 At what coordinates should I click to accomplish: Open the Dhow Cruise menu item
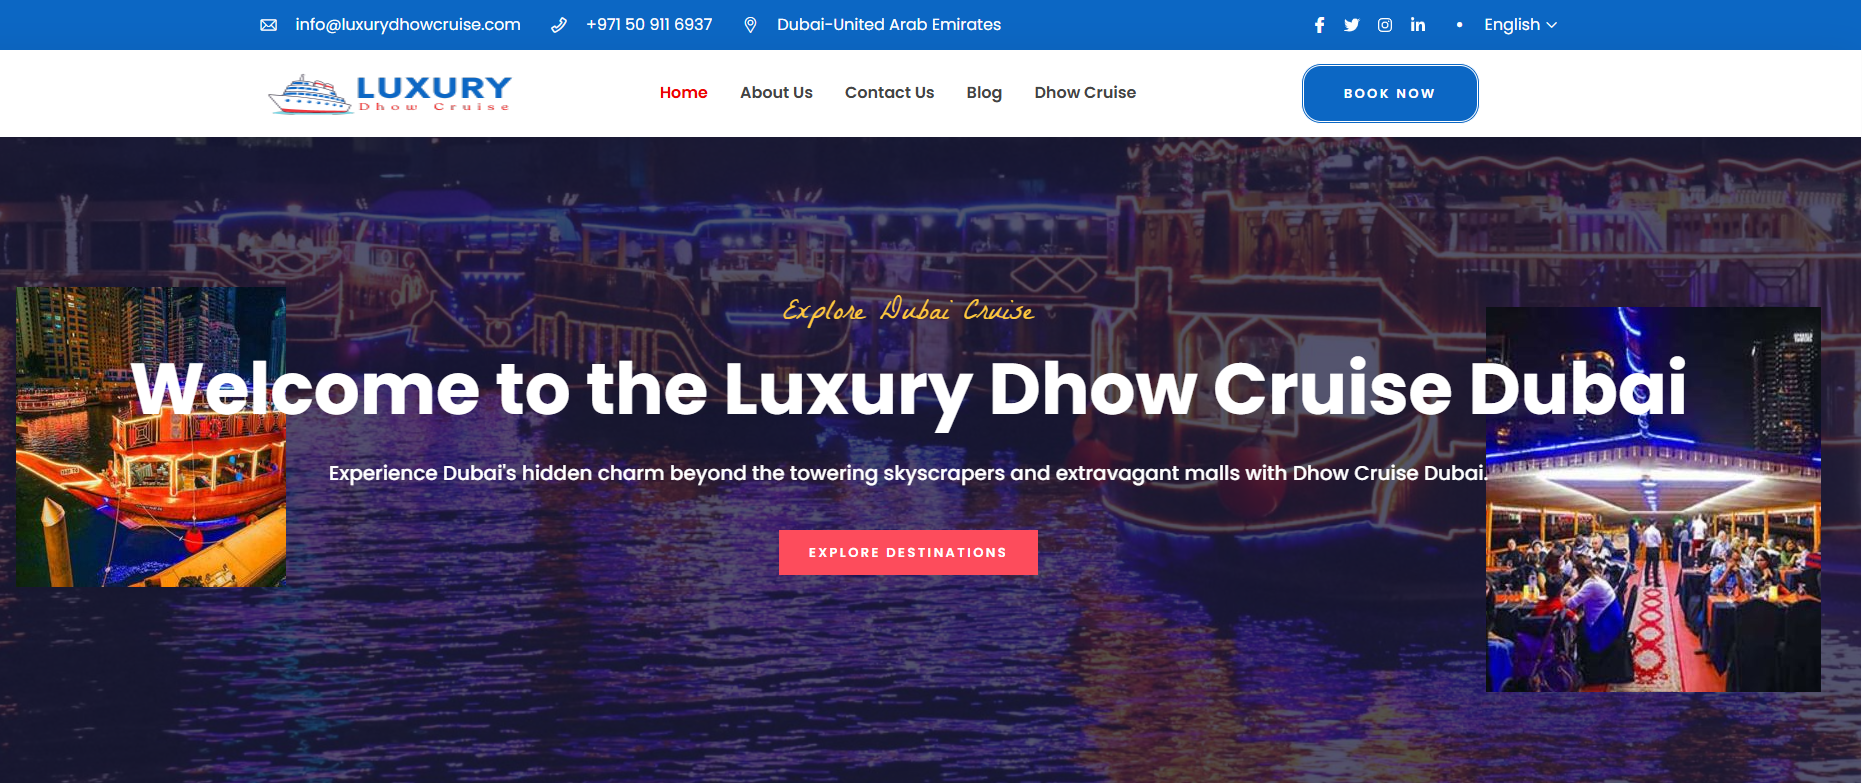(1085, 93)
